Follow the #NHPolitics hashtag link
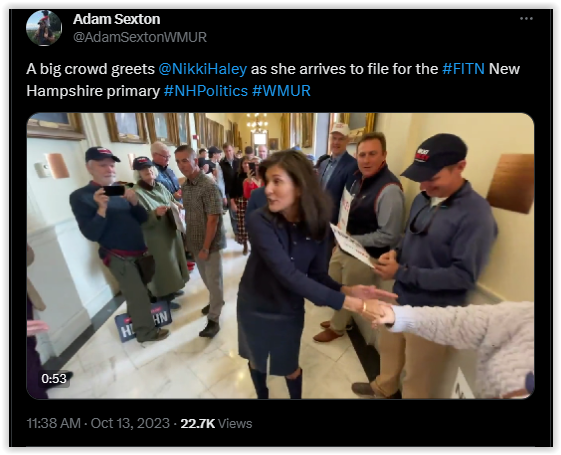This screenshot has height=455, width=561. pyautogui.click(x=206, y=91)
